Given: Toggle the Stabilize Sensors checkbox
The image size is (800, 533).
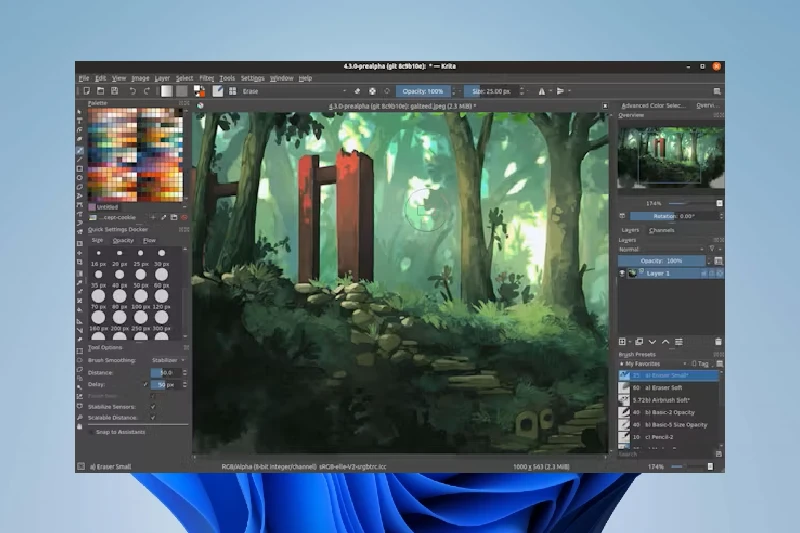Looking at the screenshot, I should click(153, 407).
